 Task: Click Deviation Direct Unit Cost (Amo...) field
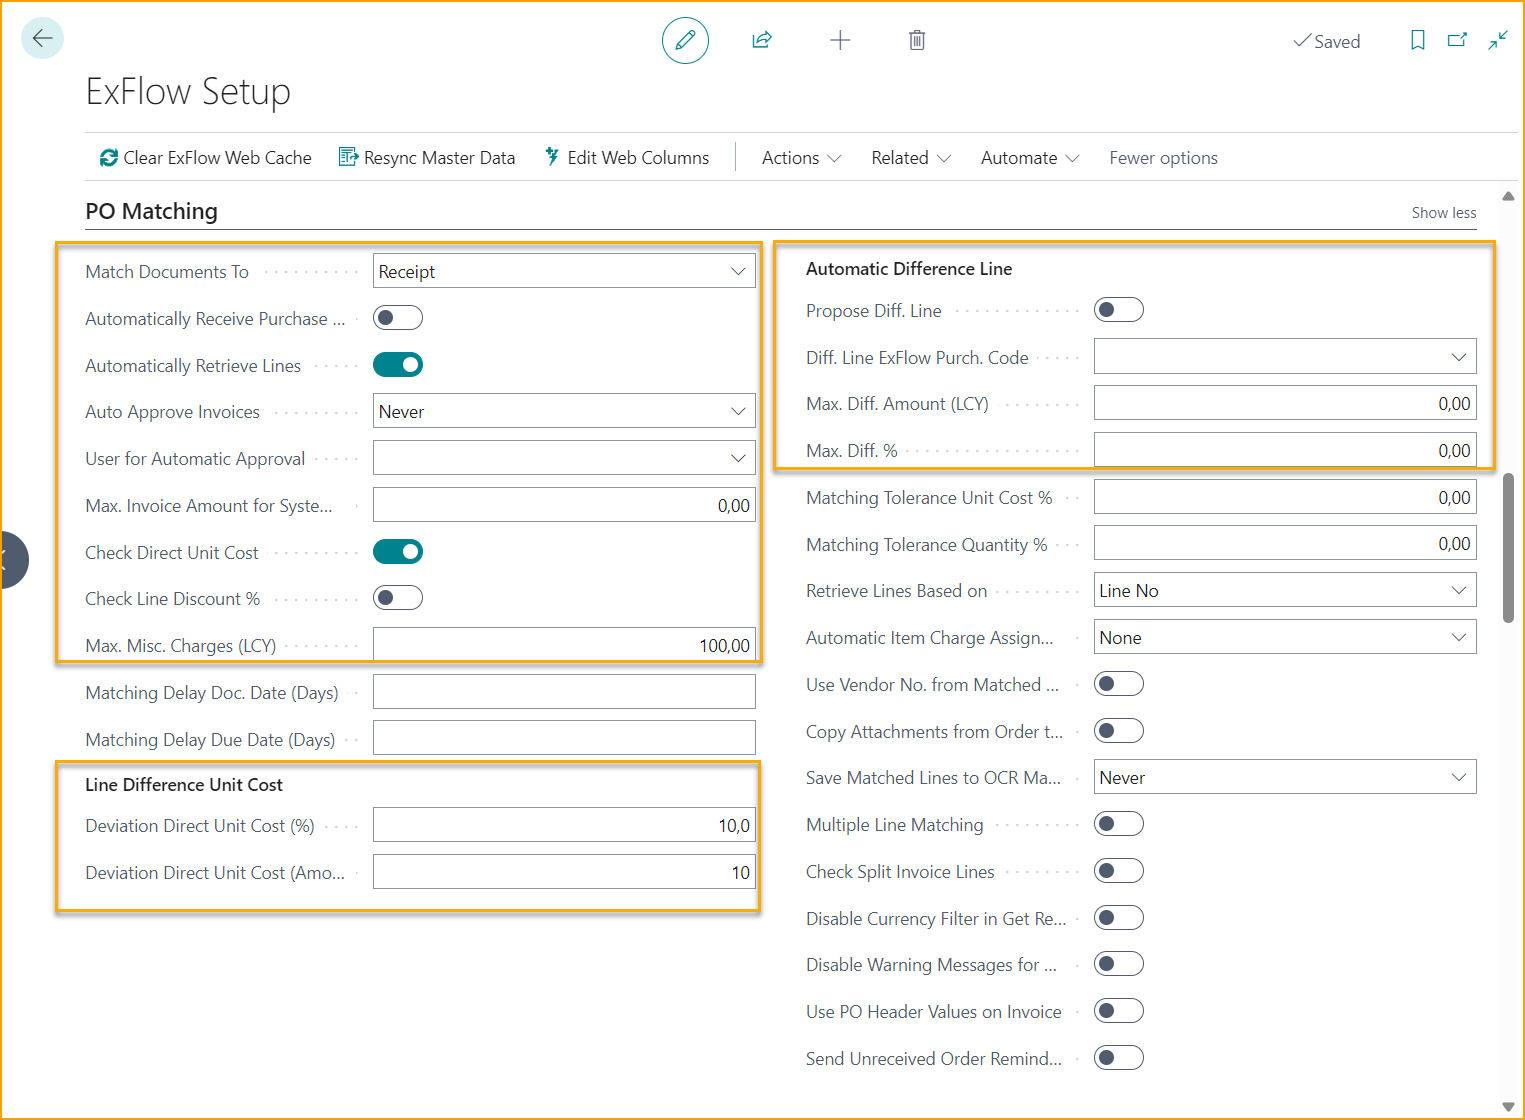(x=564, y=872)
